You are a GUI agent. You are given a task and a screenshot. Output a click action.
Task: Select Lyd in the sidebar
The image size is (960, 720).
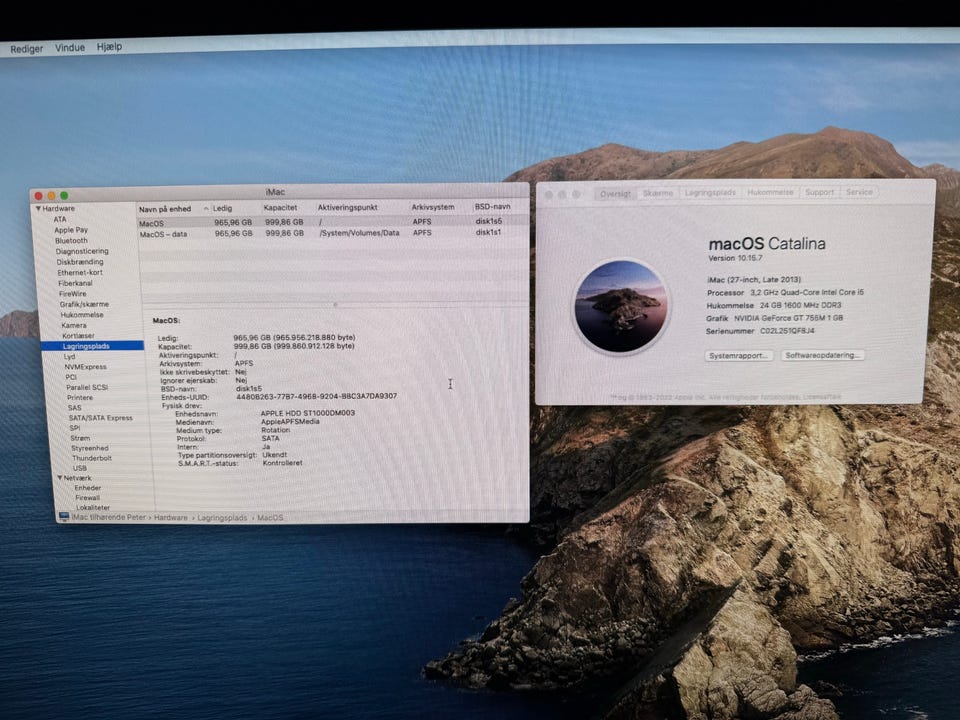tap(69, 356)
